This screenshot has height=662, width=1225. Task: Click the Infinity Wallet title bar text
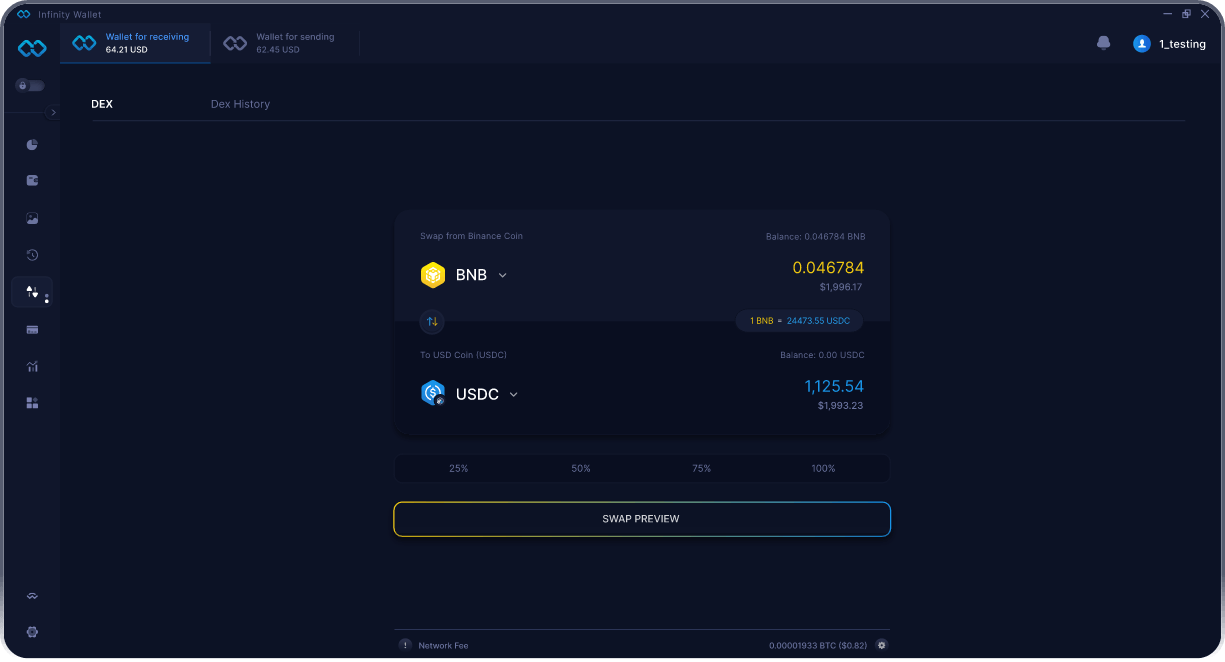(x=70, y=14)
